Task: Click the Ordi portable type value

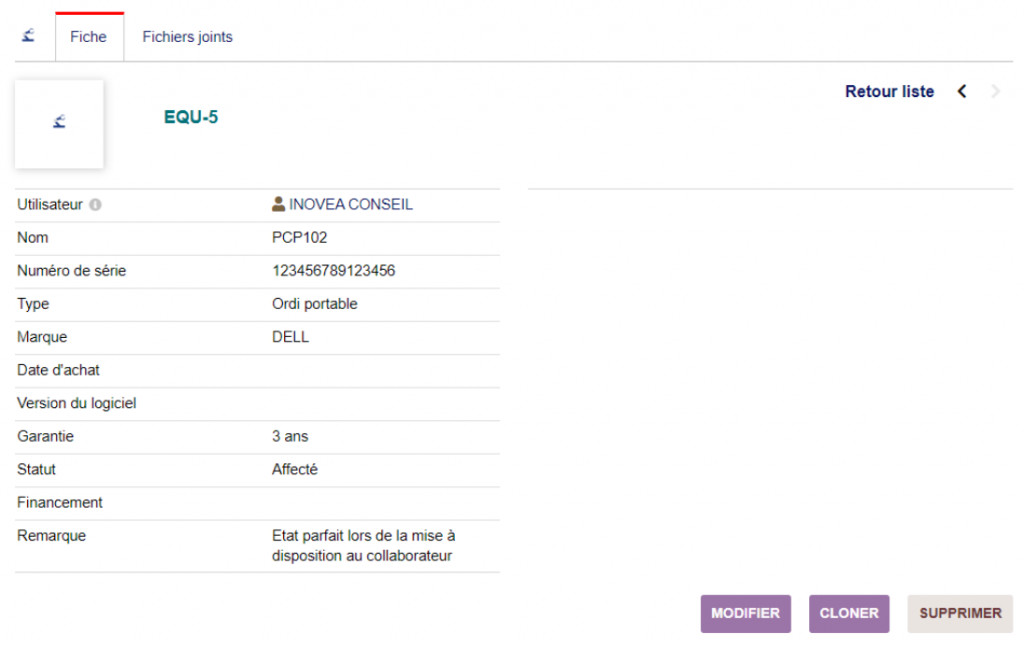Action: click(x=314, y=304)
